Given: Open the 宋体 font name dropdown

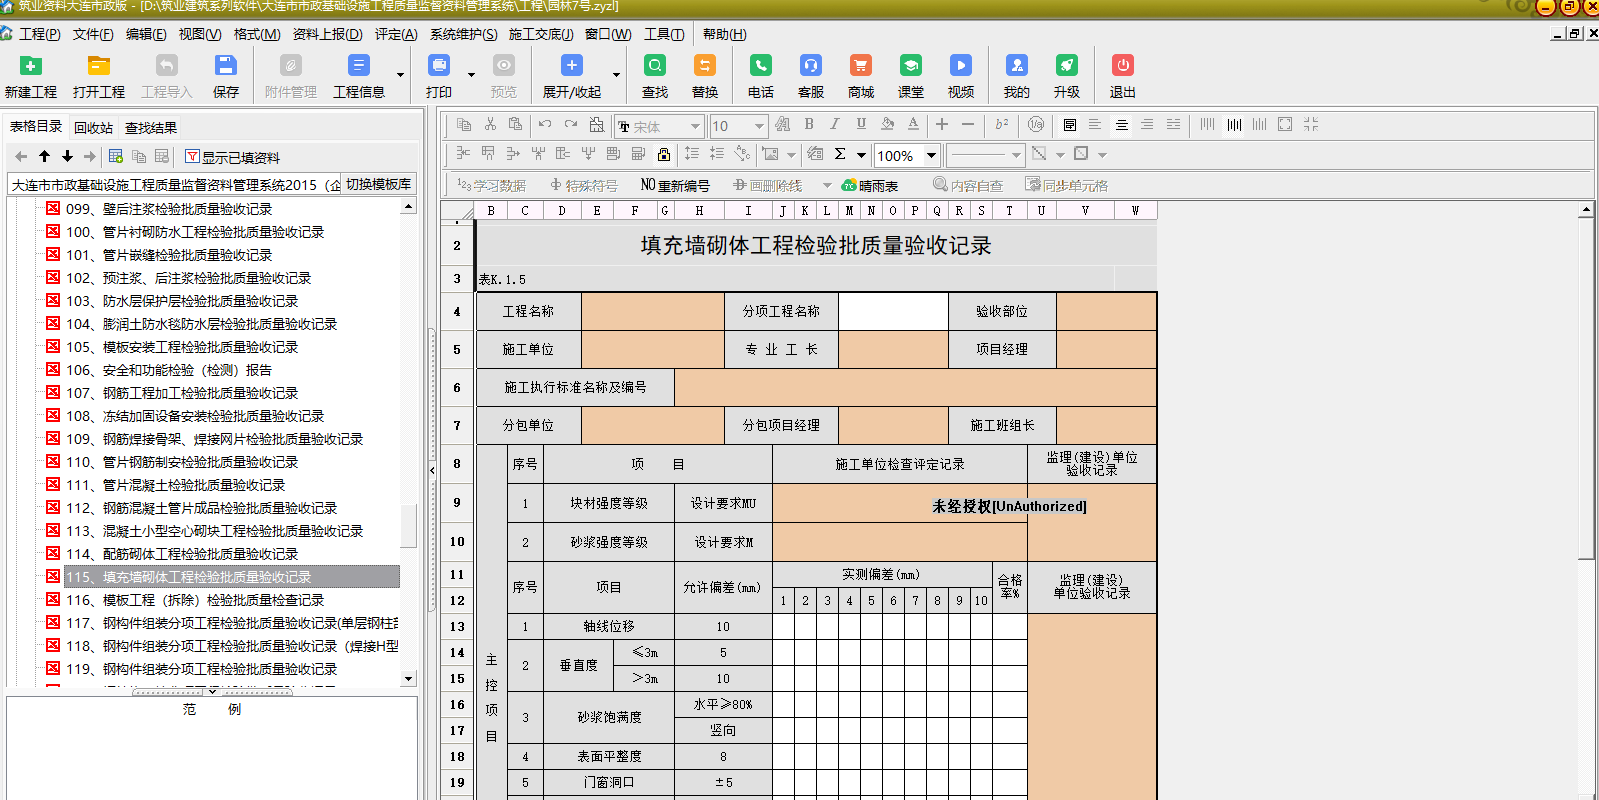Looking at the screenshot, I should pos(694,127).
